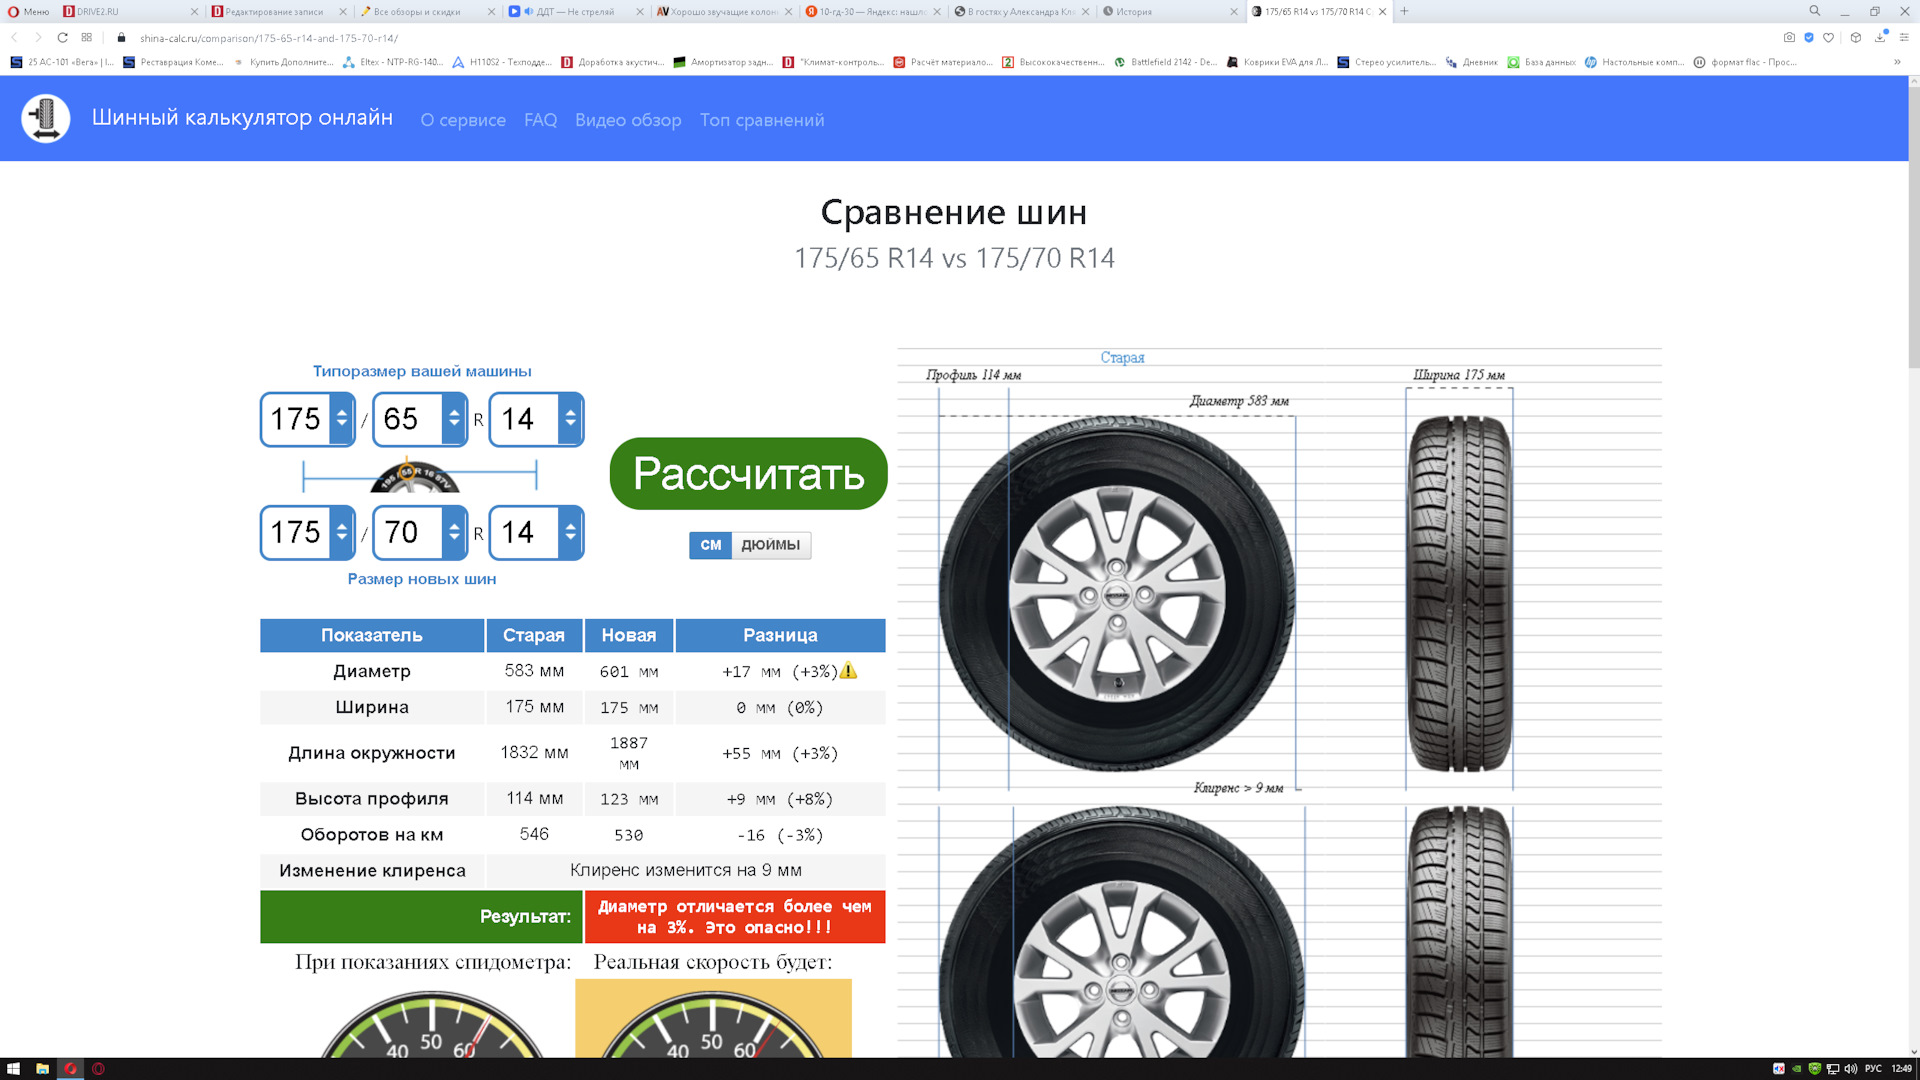
Task: Switch to DRIVE2.RU tab
Action: pos(130,12)
